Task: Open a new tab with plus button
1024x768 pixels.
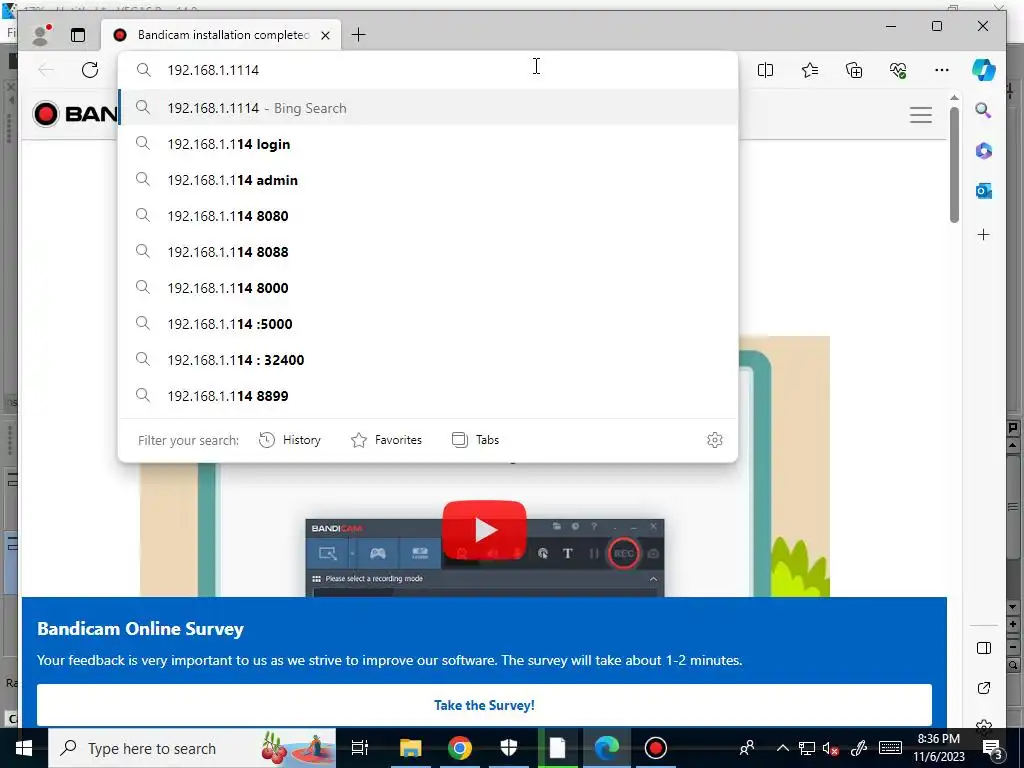Action: tap(359, 35)
